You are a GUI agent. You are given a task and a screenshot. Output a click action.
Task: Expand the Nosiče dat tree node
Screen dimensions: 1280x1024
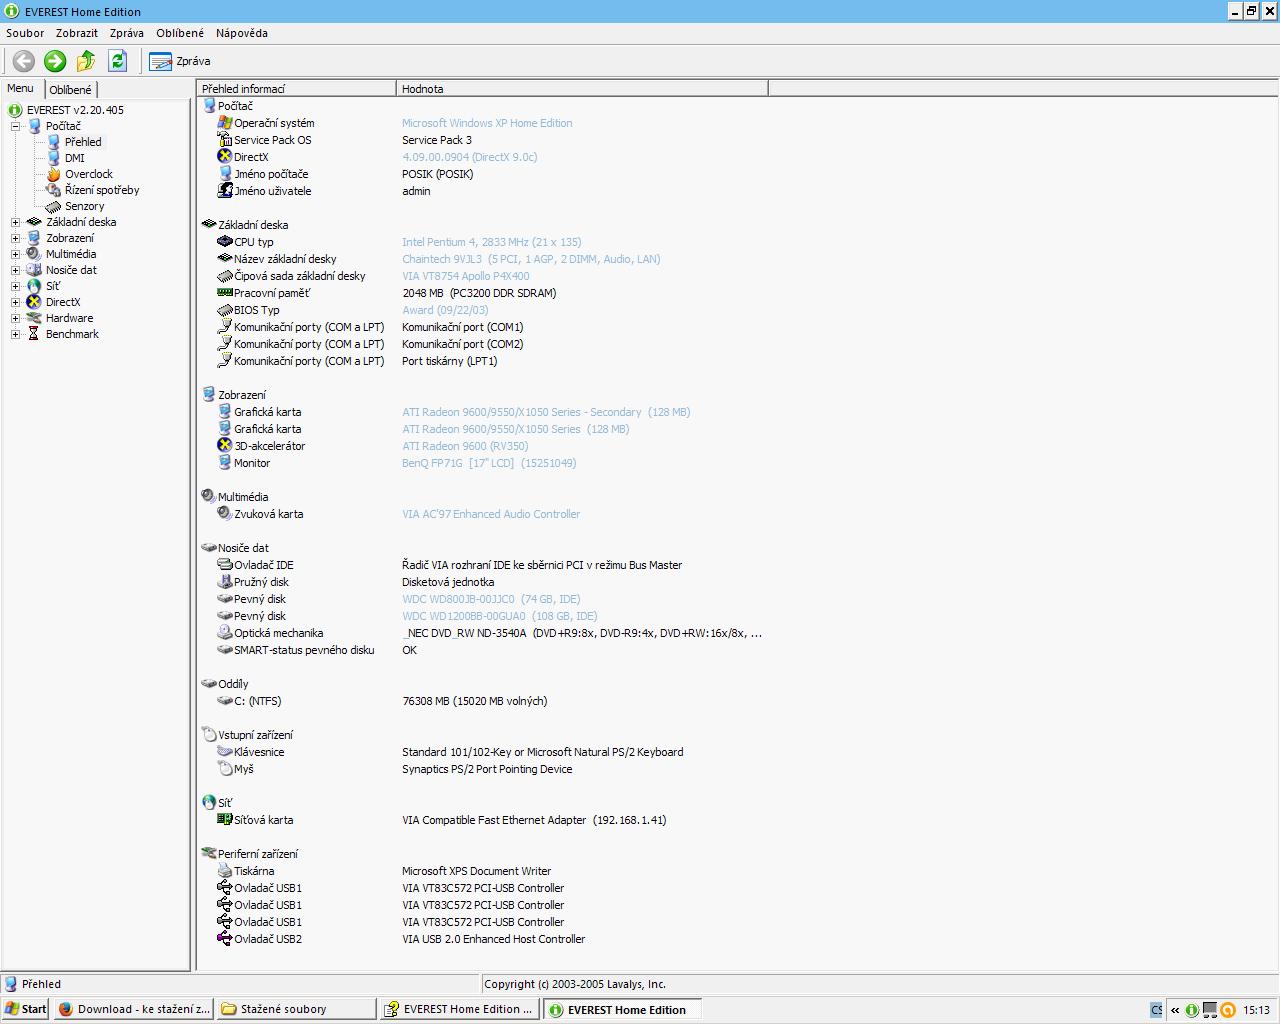[15, 270]
